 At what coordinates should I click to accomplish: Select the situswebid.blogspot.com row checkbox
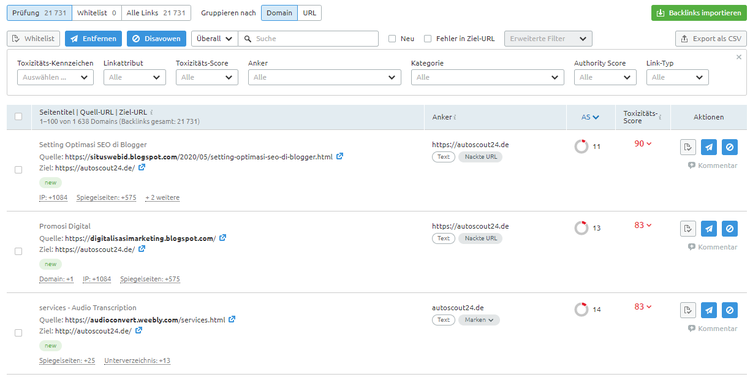[x=18, y=170]
